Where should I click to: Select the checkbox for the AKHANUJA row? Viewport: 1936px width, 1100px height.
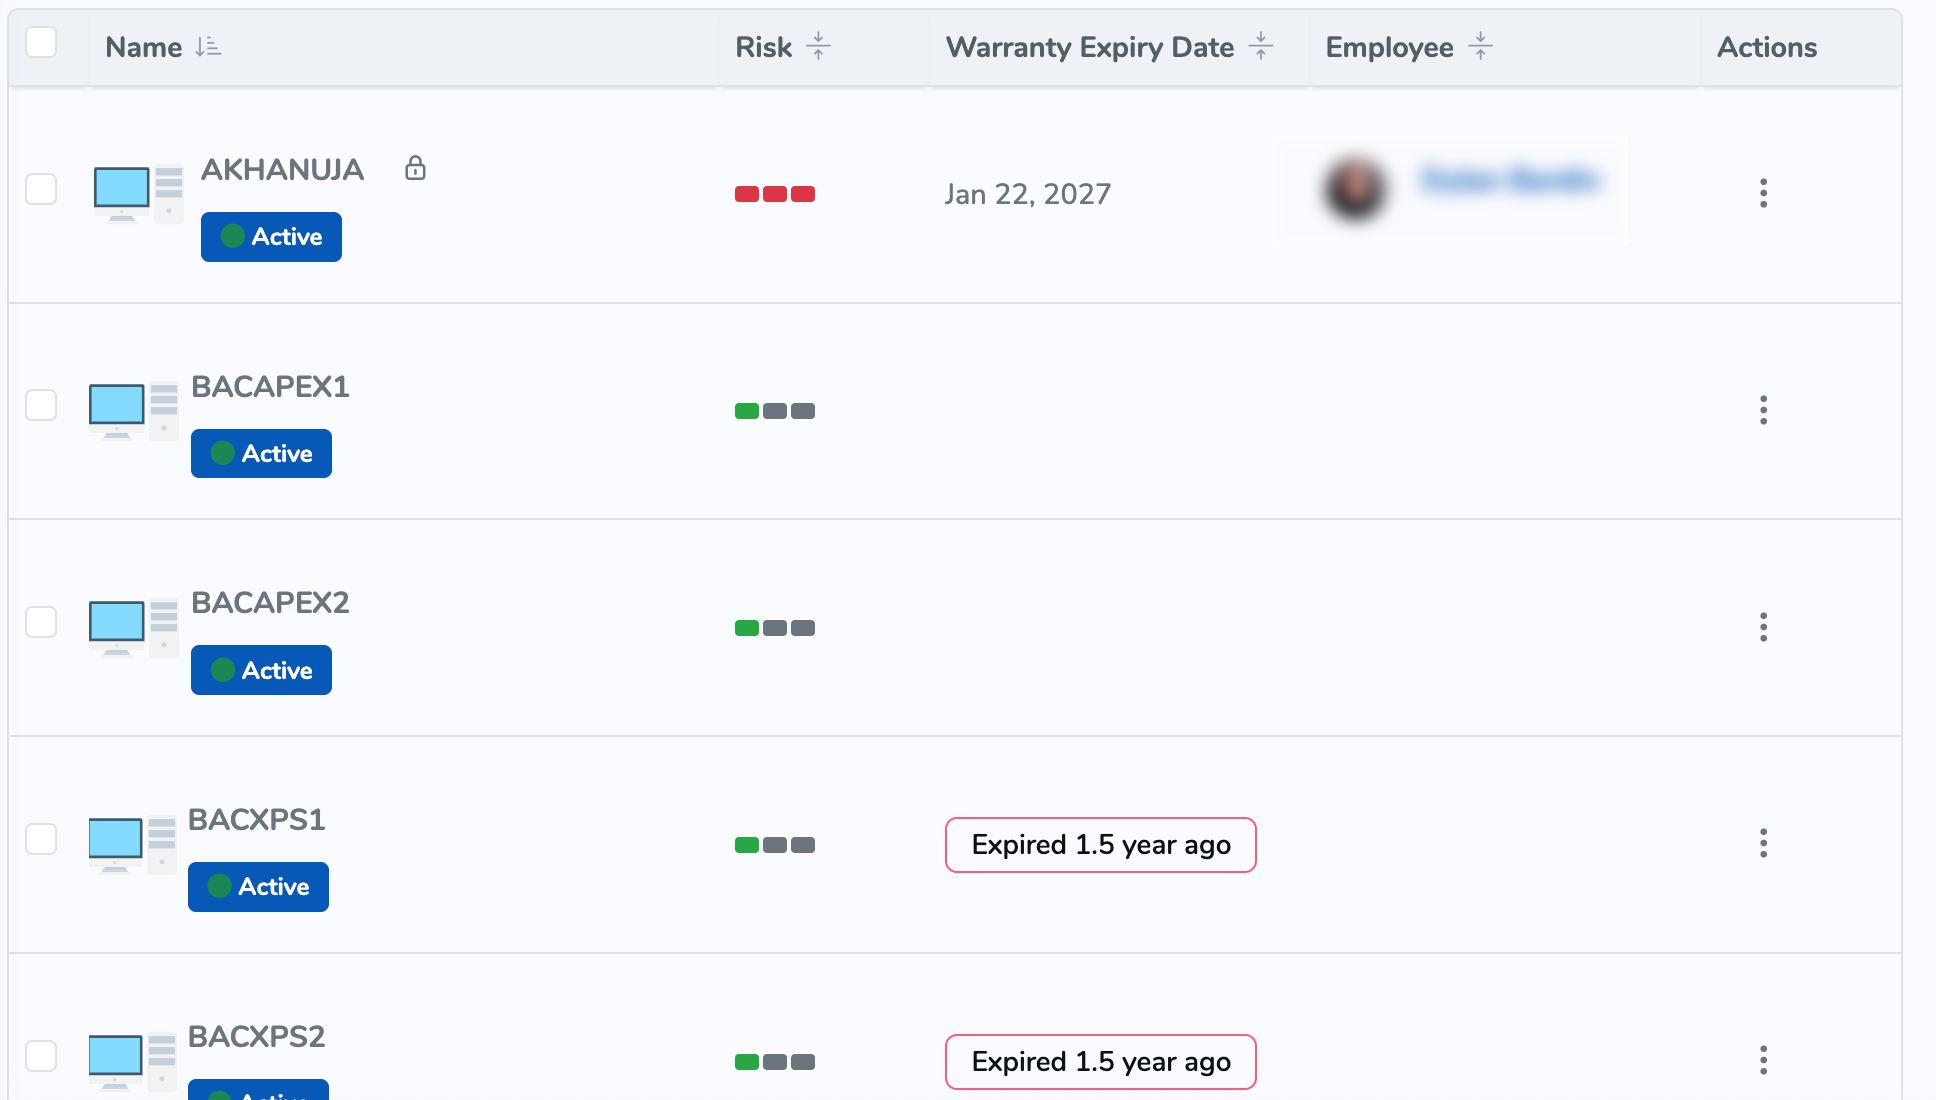tap(41, 188)
